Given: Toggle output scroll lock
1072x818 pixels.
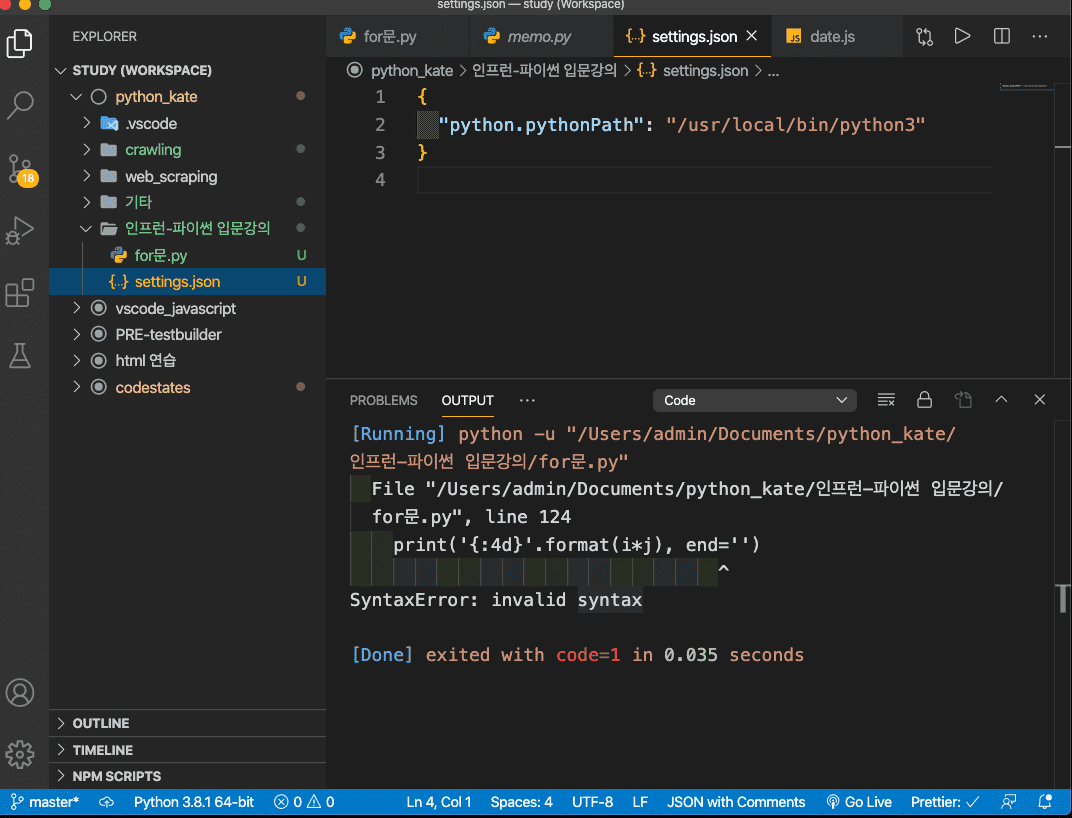Looking at the screenshot, I should 924,400.
